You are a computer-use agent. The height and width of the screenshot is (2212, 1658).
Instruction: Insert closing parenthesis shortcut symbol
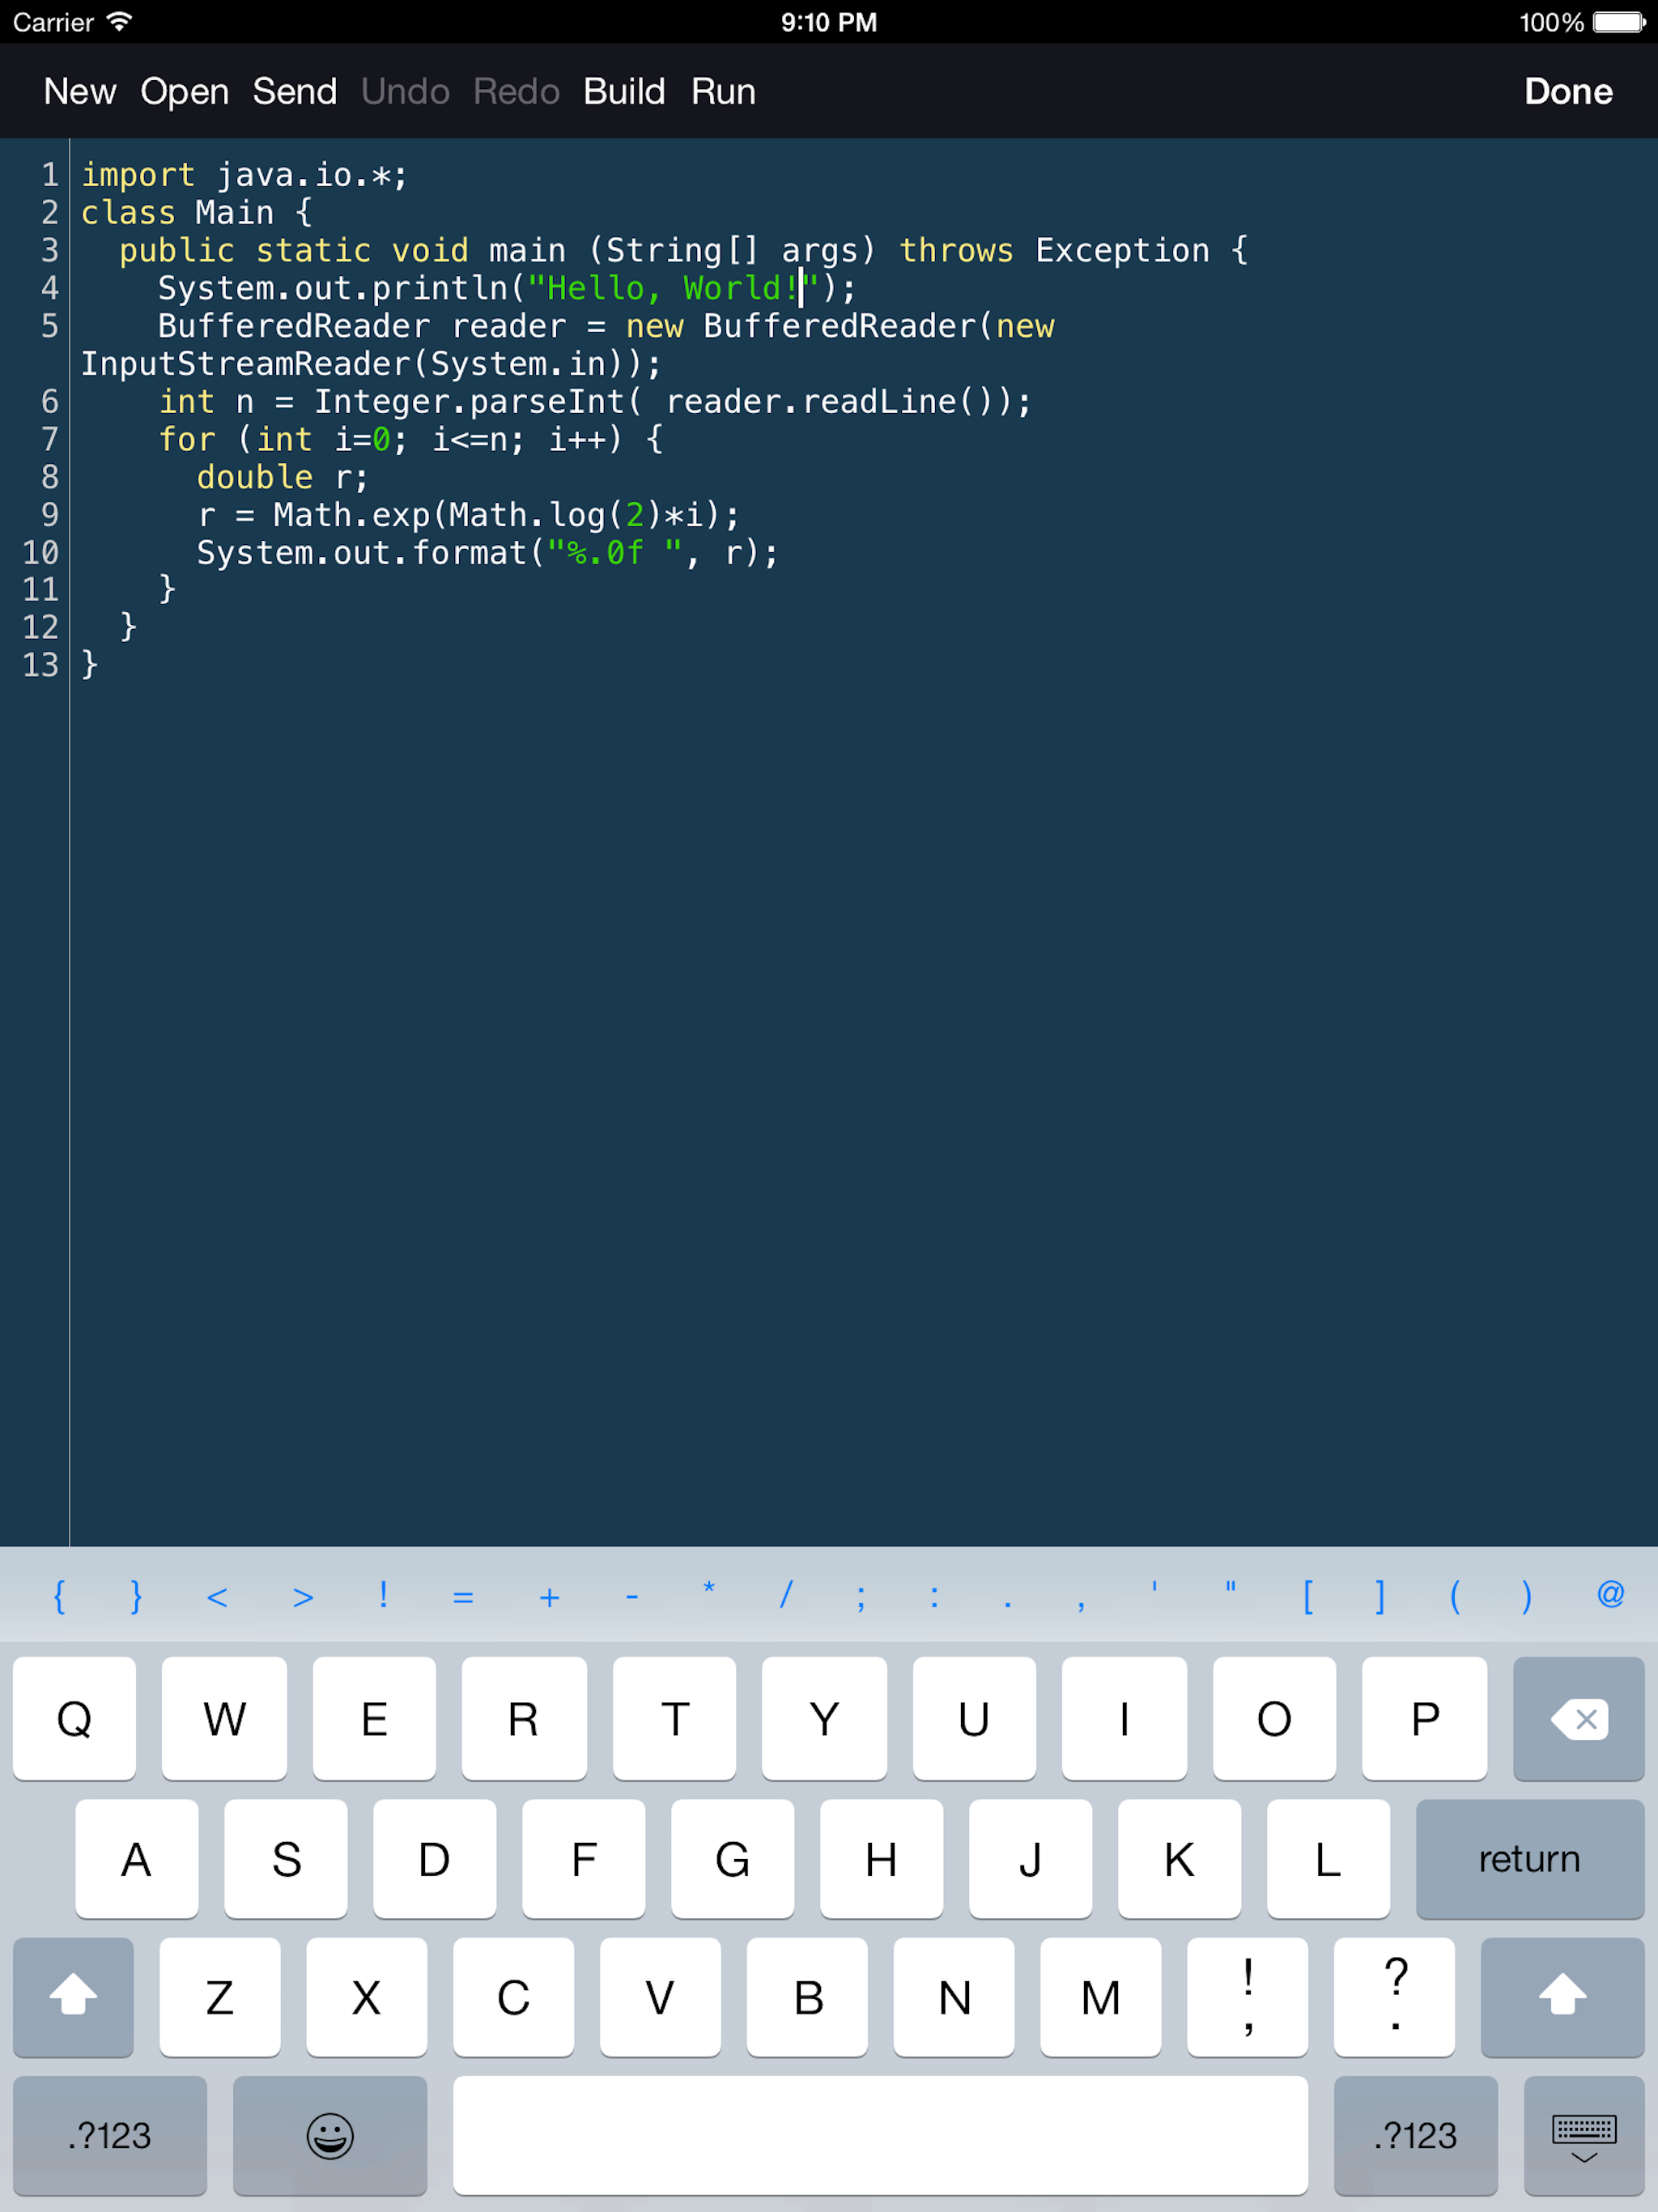1526,1596
